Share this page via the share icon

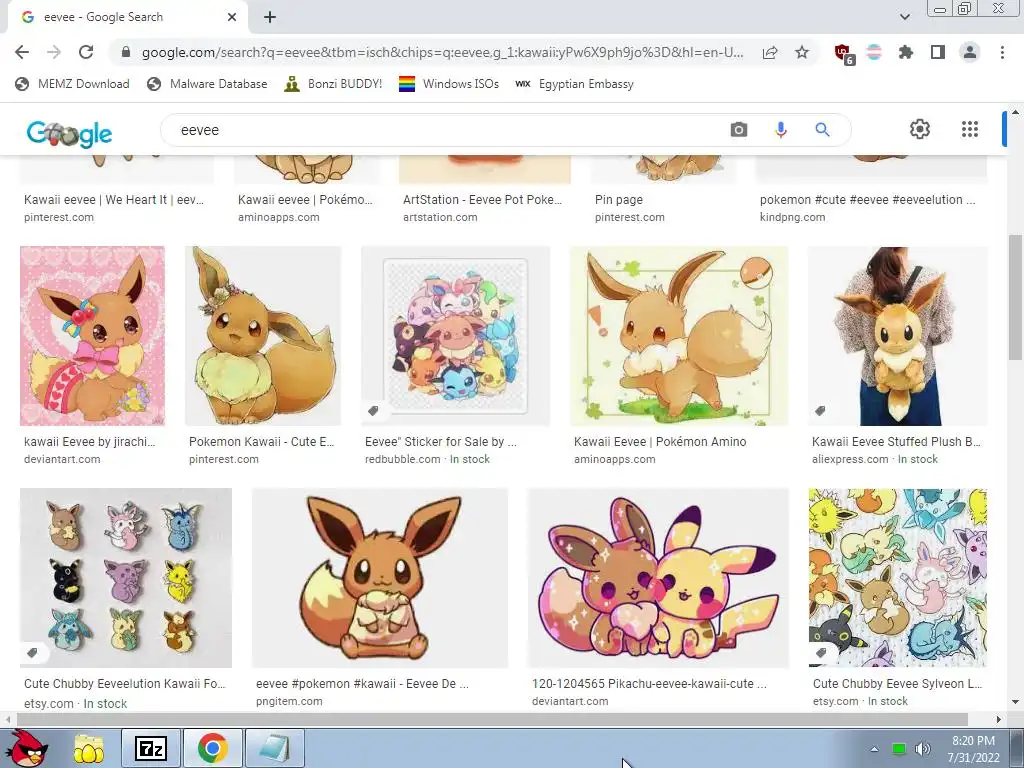(770, 52)
